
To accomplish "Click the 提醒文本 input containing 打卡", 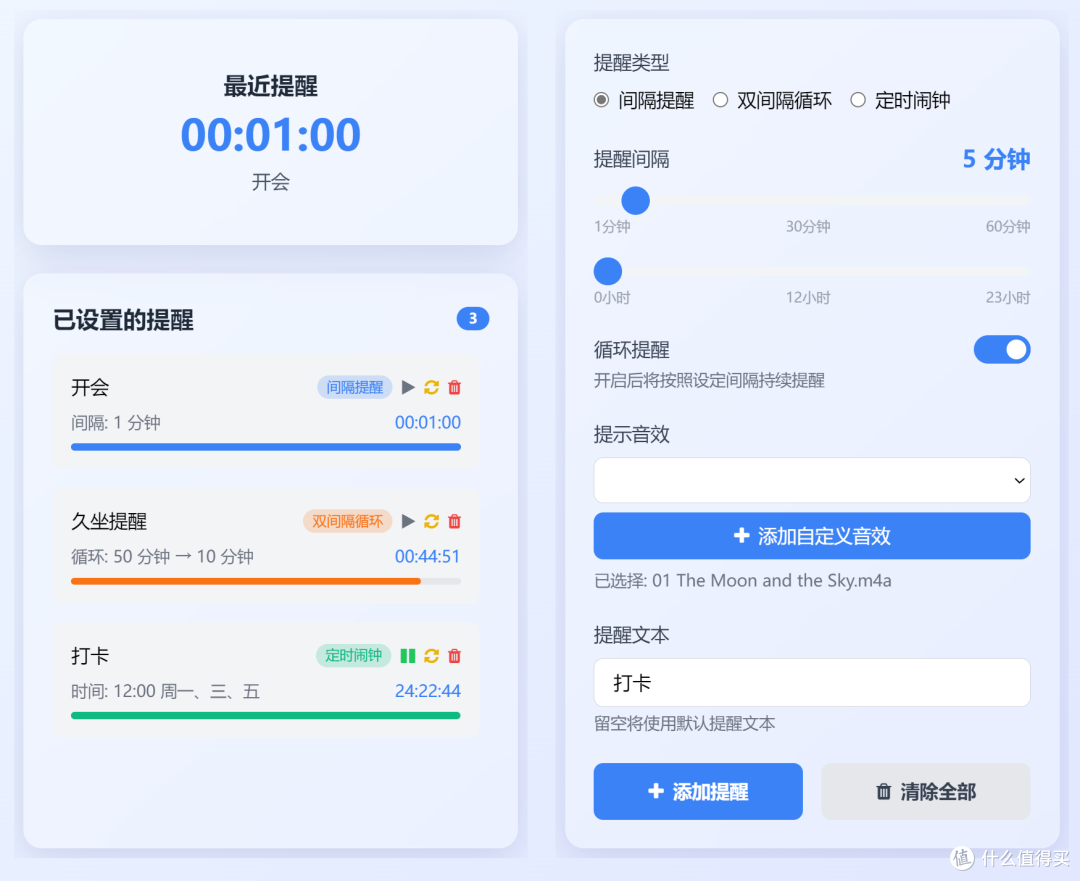I will click(812, 683).
